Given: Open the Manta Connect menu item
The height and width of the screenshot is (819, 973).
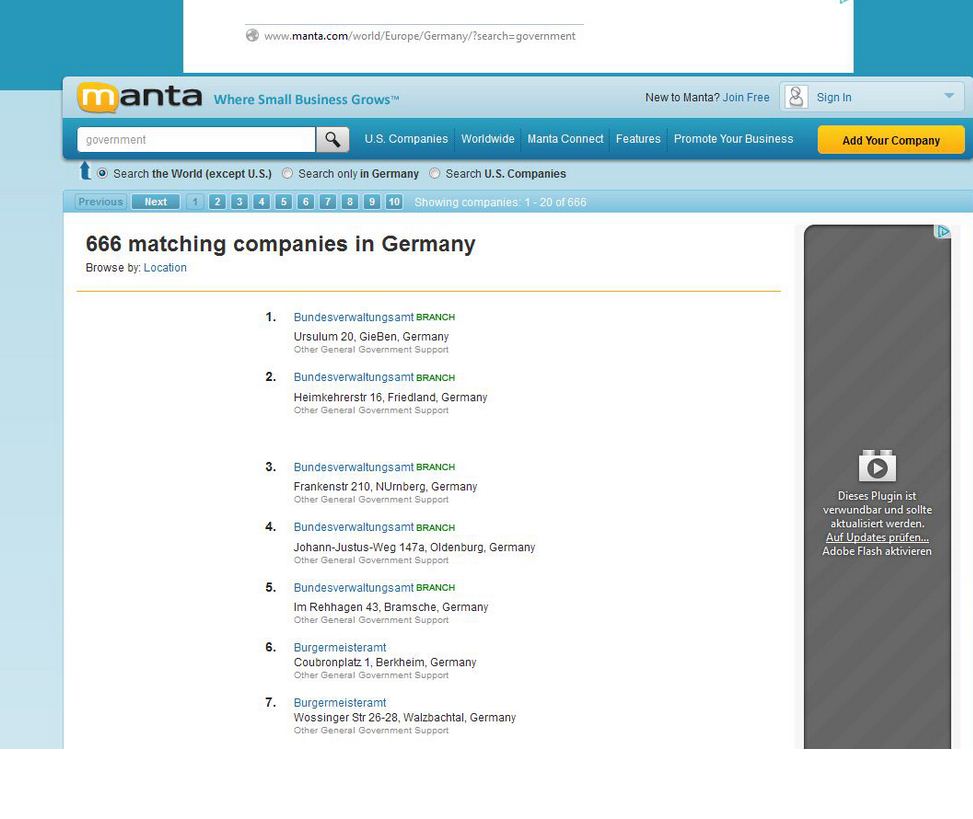Looking at the screenshot, I should point(565,139).
